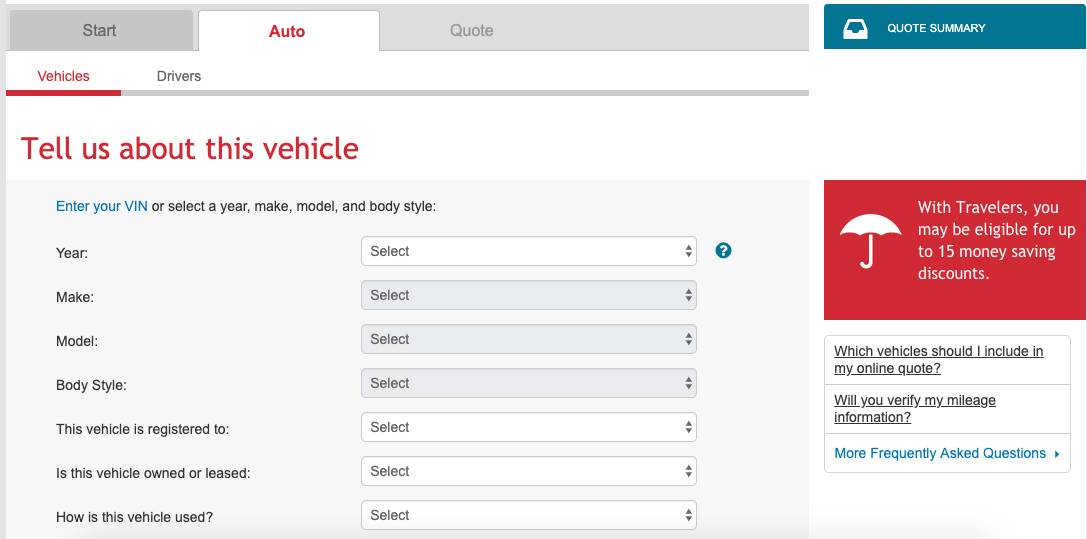This screenshot has width=1087, height=539.
Task: Click the Quote Summary inbox icon
Action: pos(856,29)
